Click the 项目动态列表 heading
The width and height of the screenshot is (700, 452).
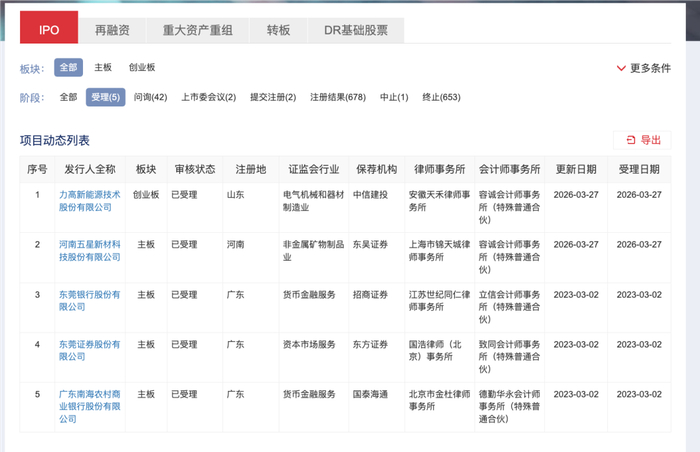pos(54,140)
